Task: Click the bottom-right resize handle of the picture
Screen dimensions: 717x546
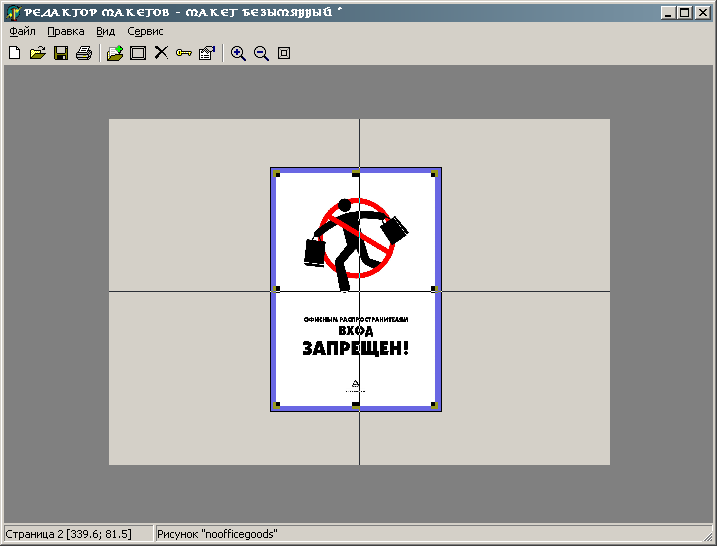Action: coord(434,405)
